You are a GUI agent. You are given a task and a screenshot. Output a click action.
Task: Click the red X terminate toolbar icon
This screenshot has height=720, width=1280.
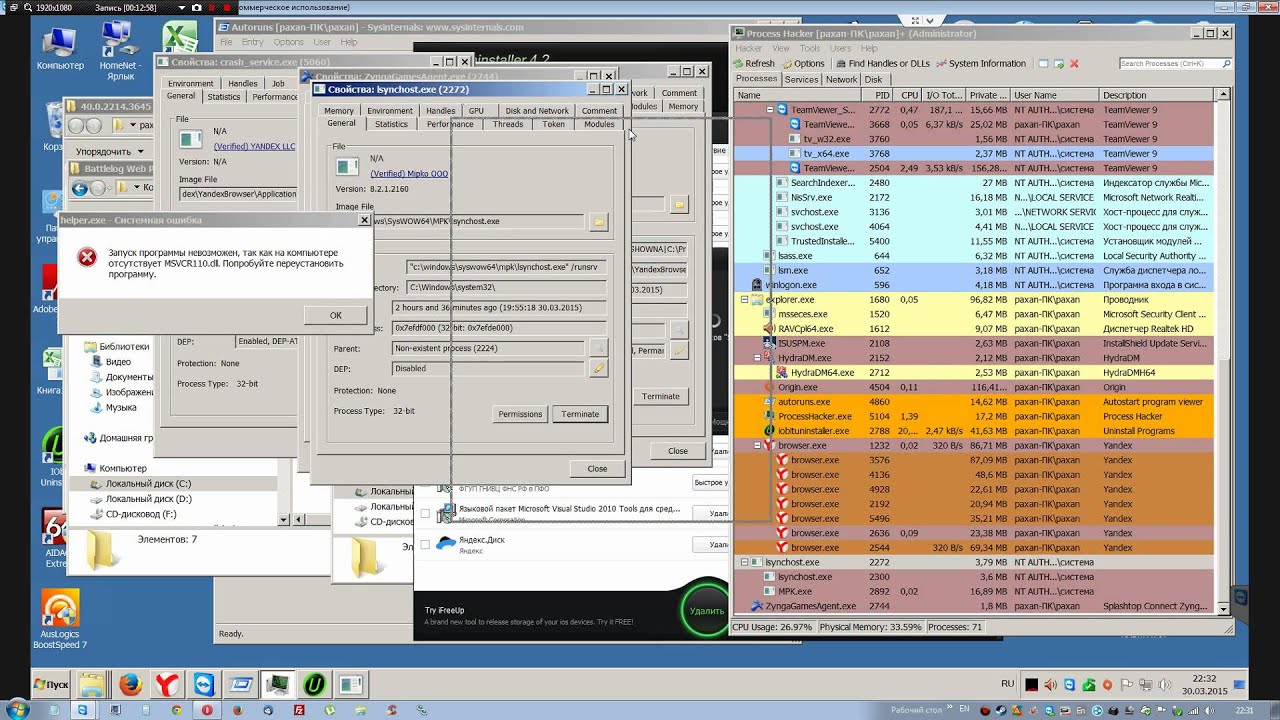click(x=1074, y=63)
